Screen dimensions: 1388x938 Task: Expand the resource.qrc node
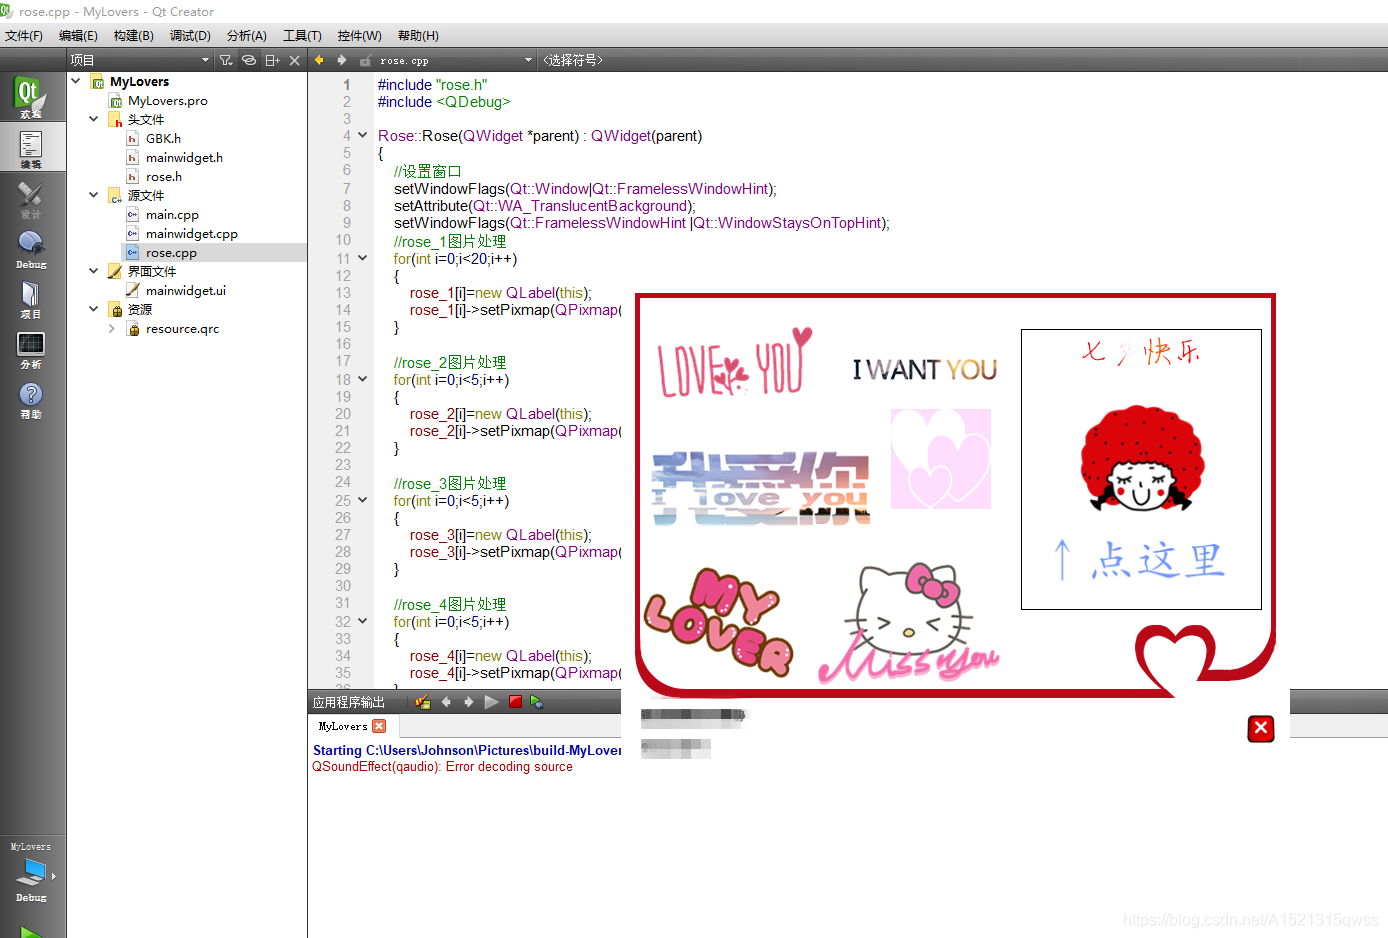pyautogui.click(x=112, y=328)
